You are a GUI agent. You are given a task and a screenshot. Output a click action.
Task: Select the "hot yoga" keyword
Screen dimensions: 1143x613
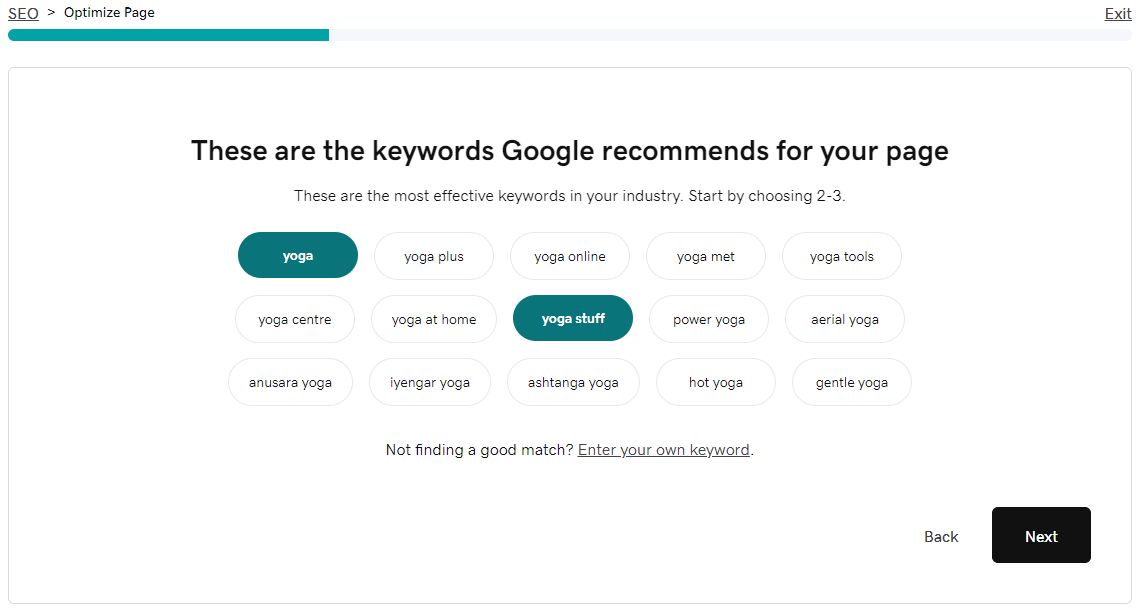point(715,381)
